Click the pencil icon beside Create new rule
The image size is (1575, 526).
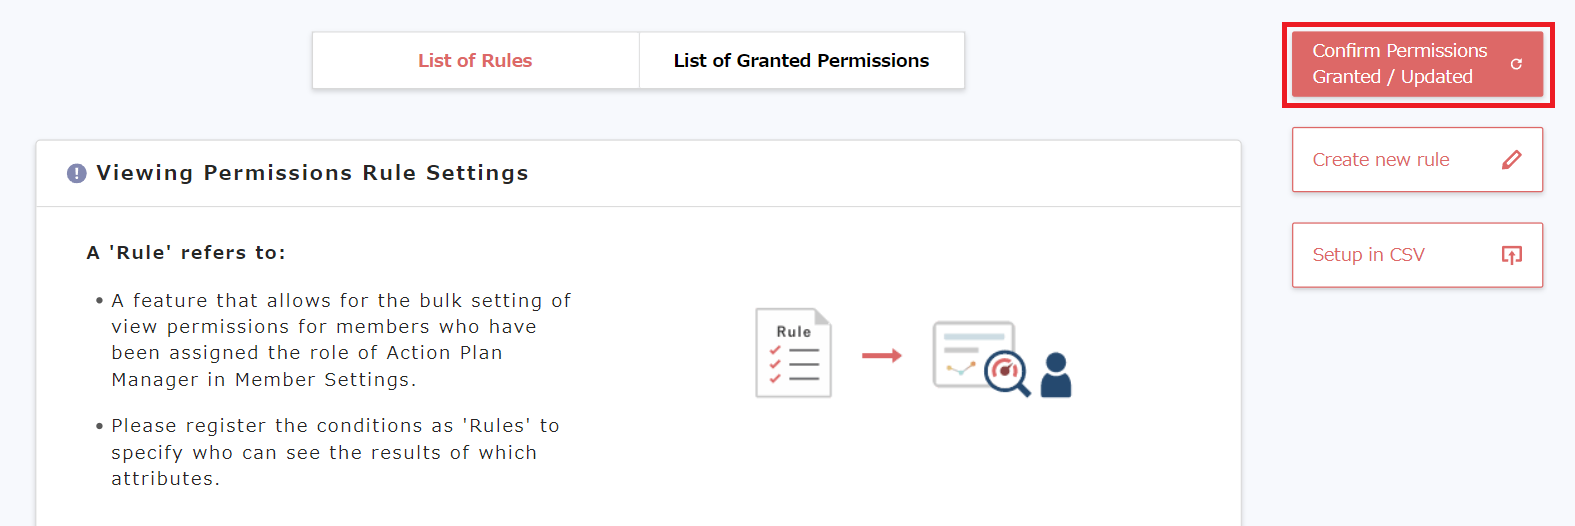[1512, 160]
